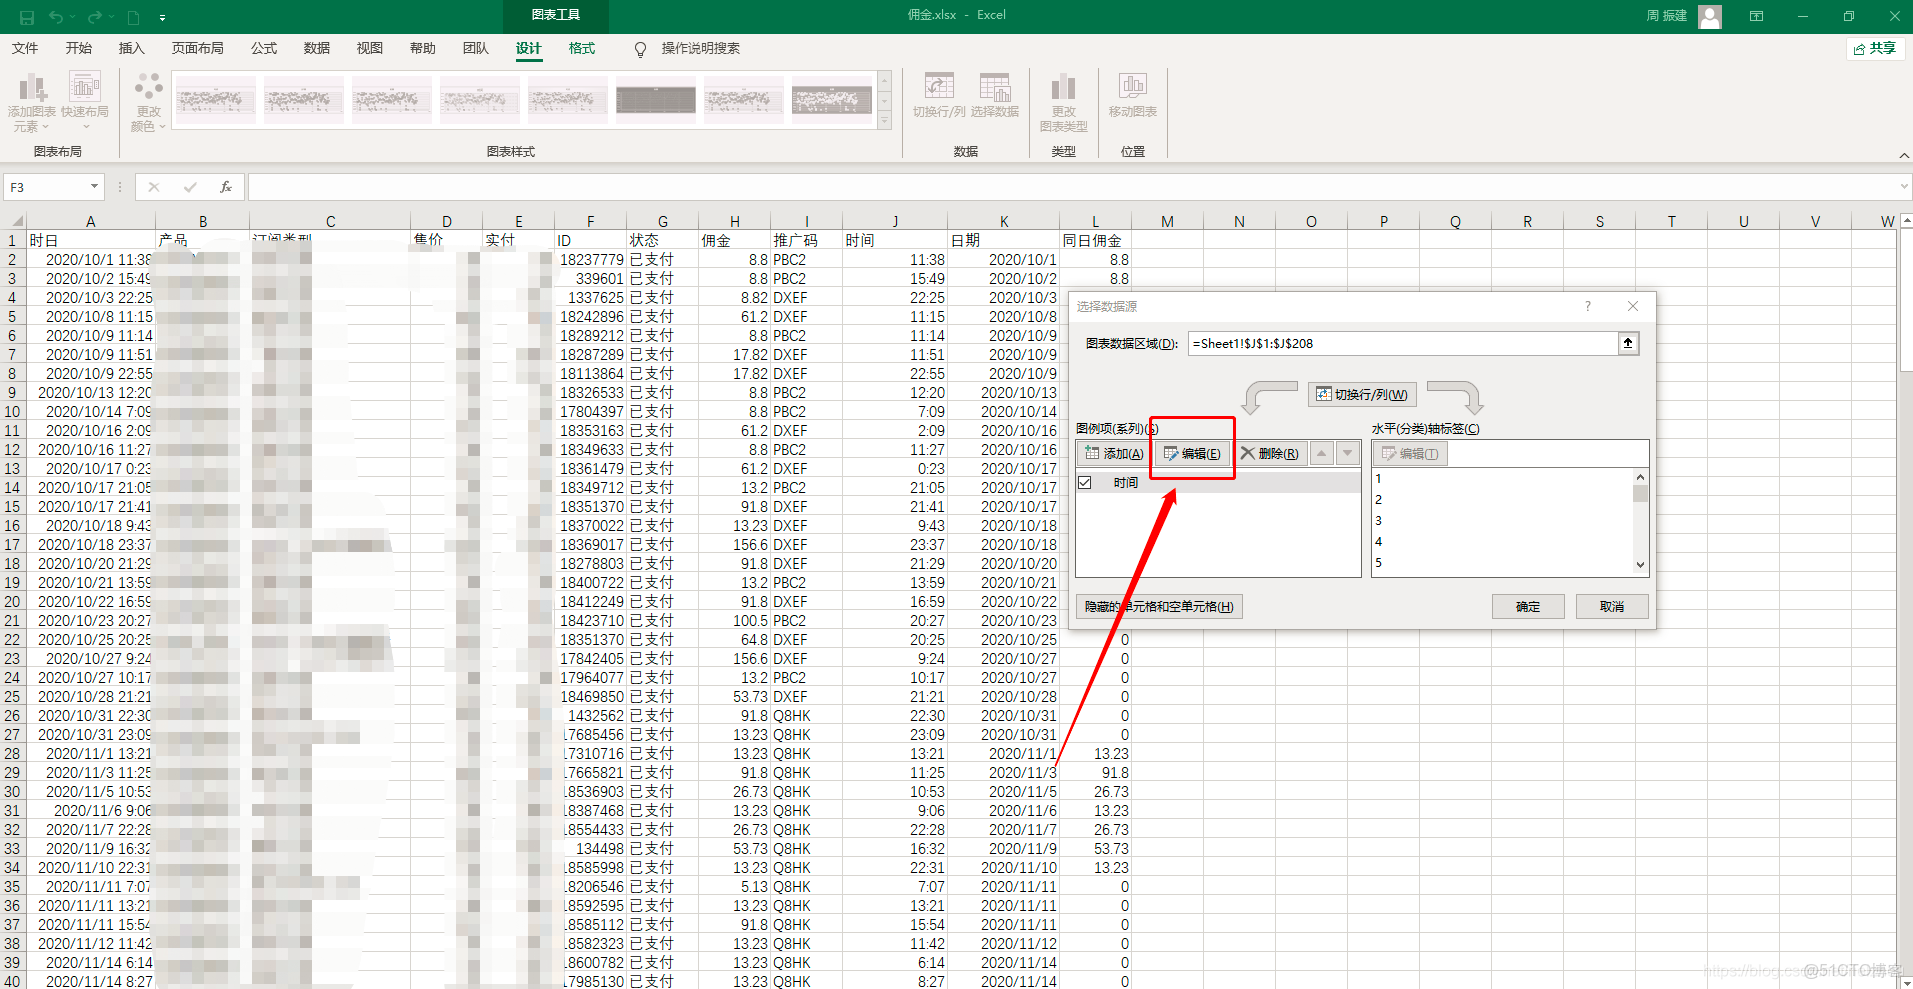Click the 切换行/列 ribbon icon
The width and height of the screenshot is (1913, 989).
[x=939, y=96]
